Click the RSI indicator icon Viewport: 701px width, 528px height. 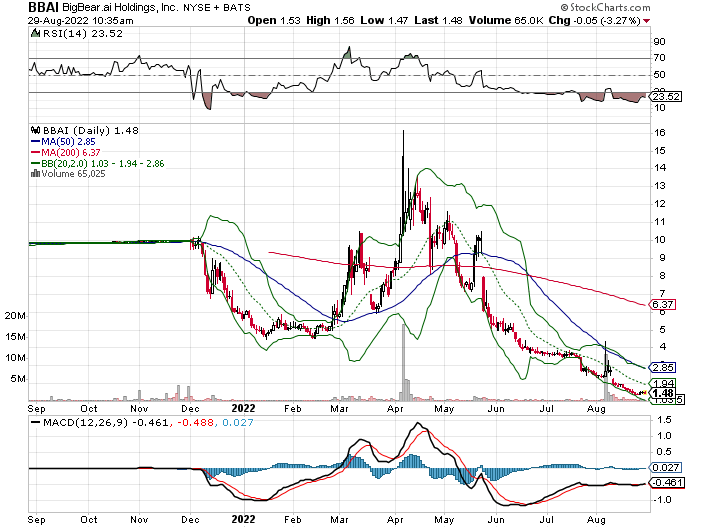click(x=35, y=33)
